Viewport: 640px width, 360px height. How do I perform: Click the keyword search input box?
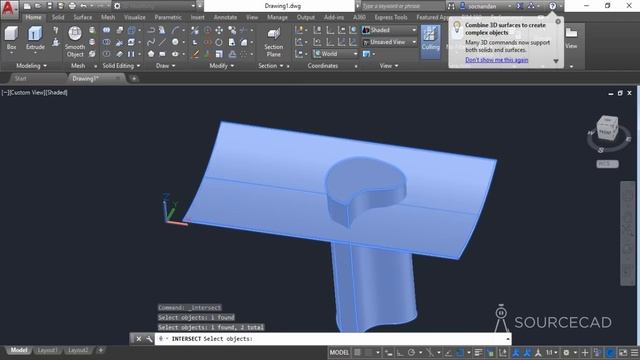[402, 6]
